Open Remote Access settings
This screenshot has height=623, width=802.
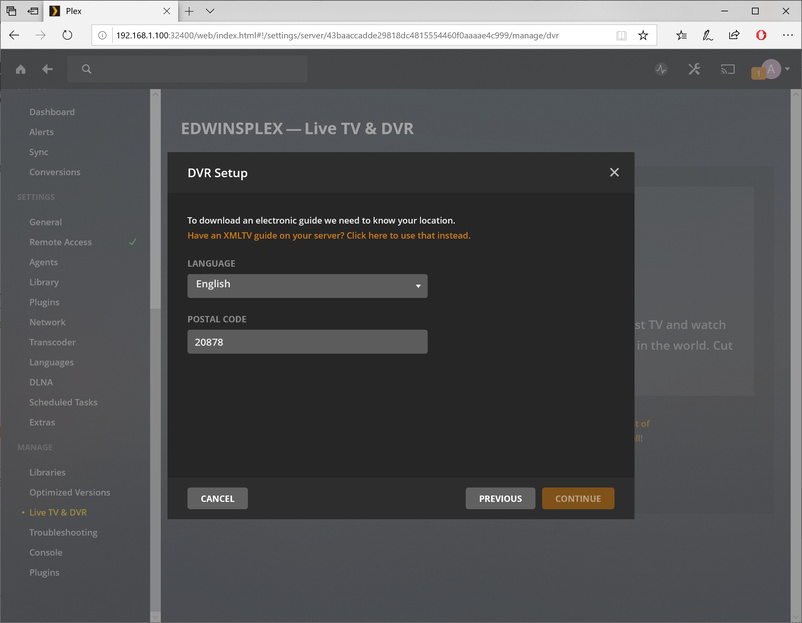60,242
